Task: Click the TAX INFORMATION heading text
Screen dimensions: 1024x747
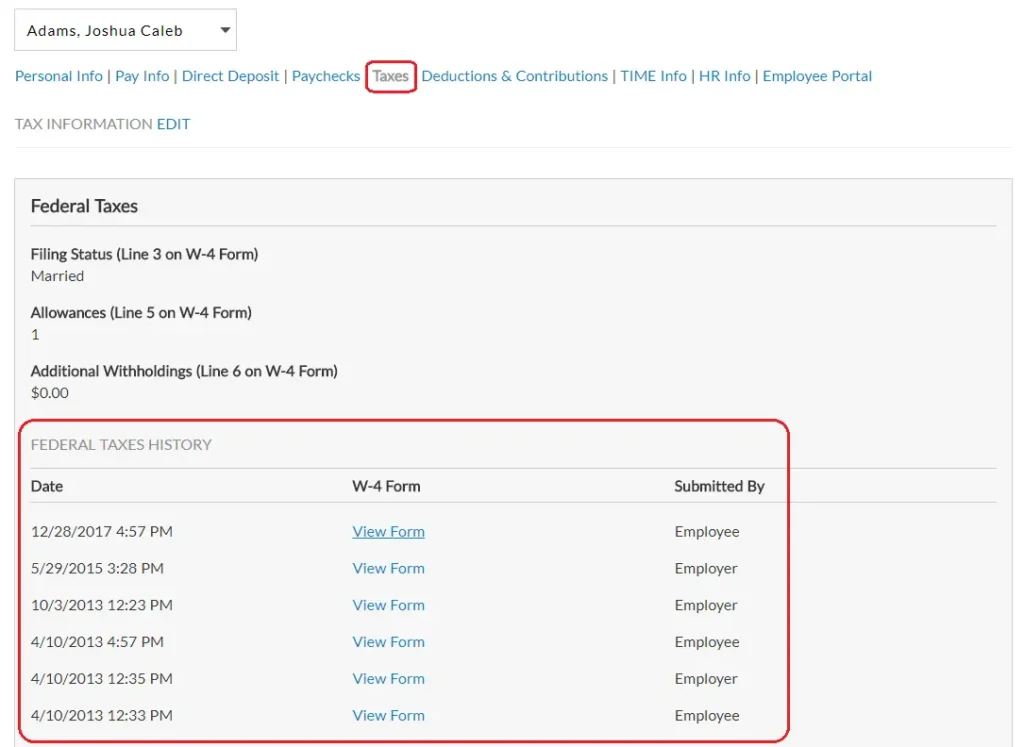Action: point(84,124)
